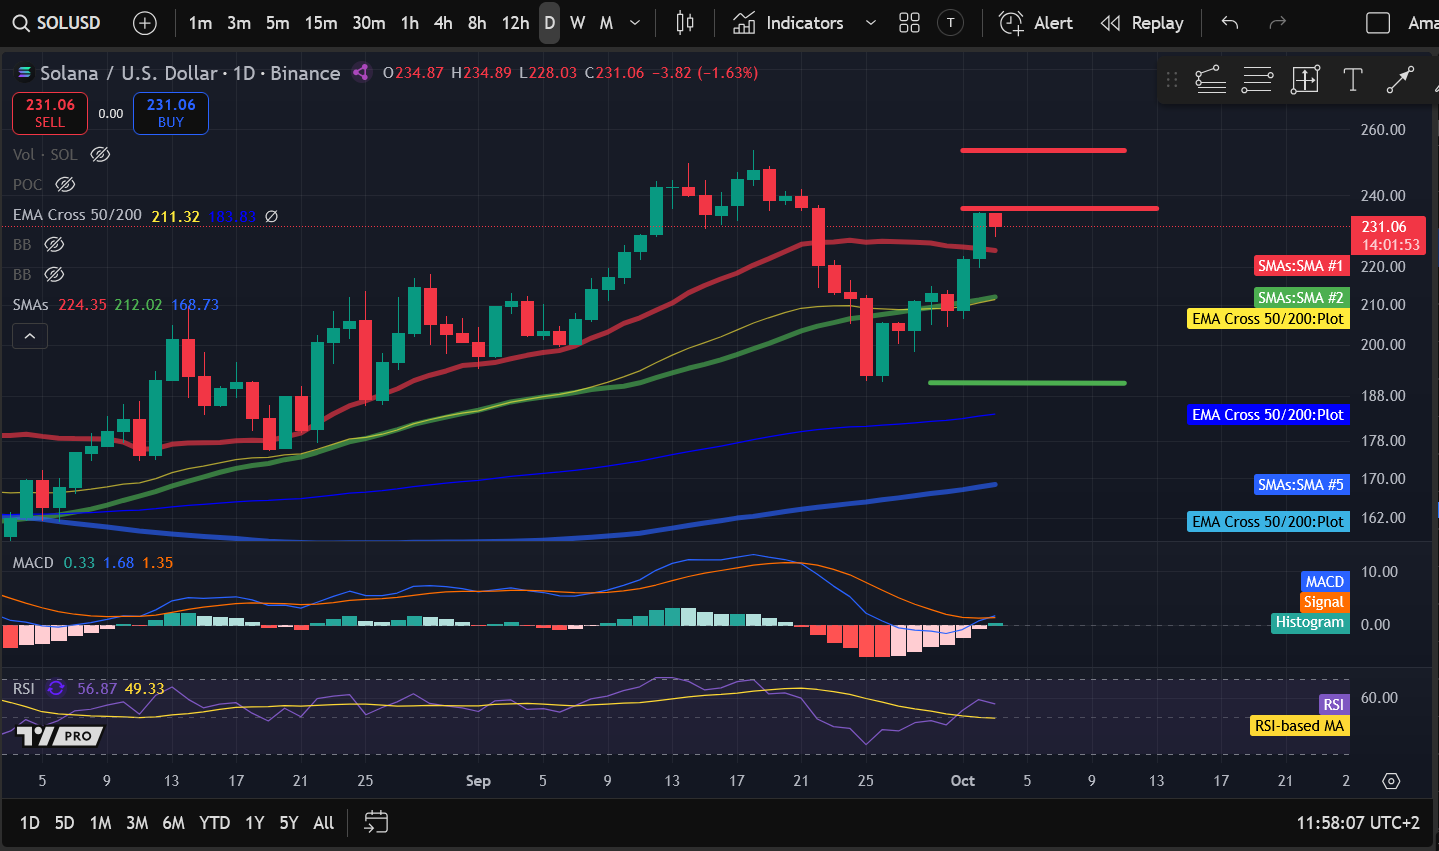1439x851 pixels.
Task: Switch to the 1m timeframe
Action: (x=200, y=23)
